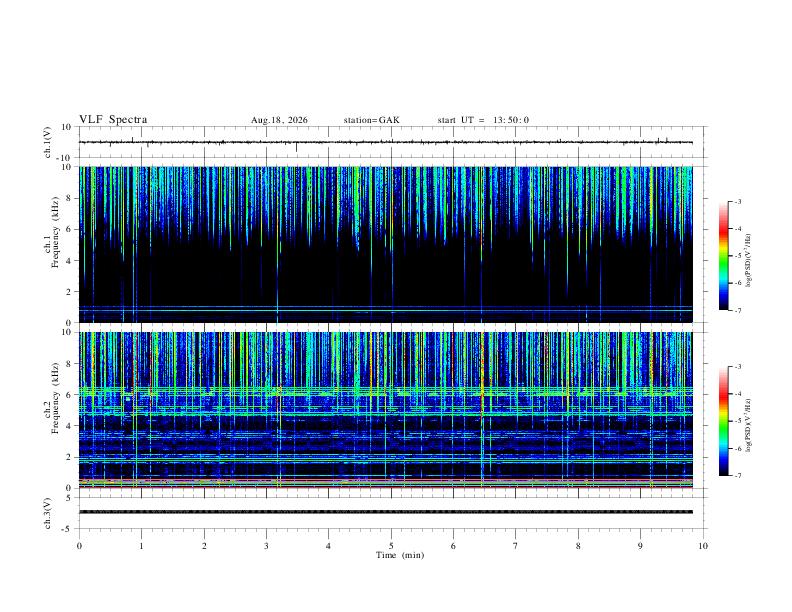Click the start UT 13:50:0 label
This screenshot has height=612, width=792.
pyautogui.click(x=483, y=120)
